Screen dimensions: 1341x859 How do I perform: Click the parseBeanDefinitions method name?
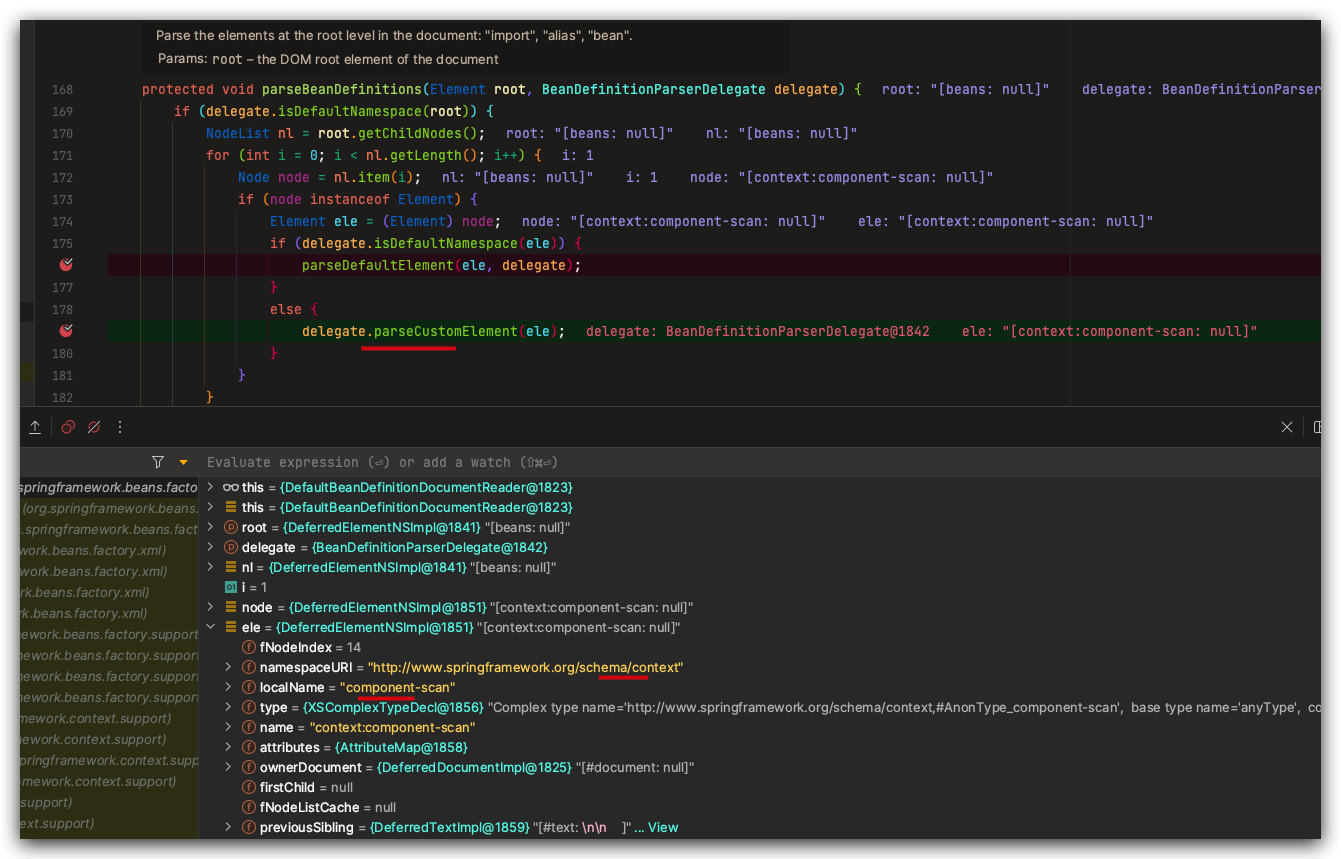(342, 89)
